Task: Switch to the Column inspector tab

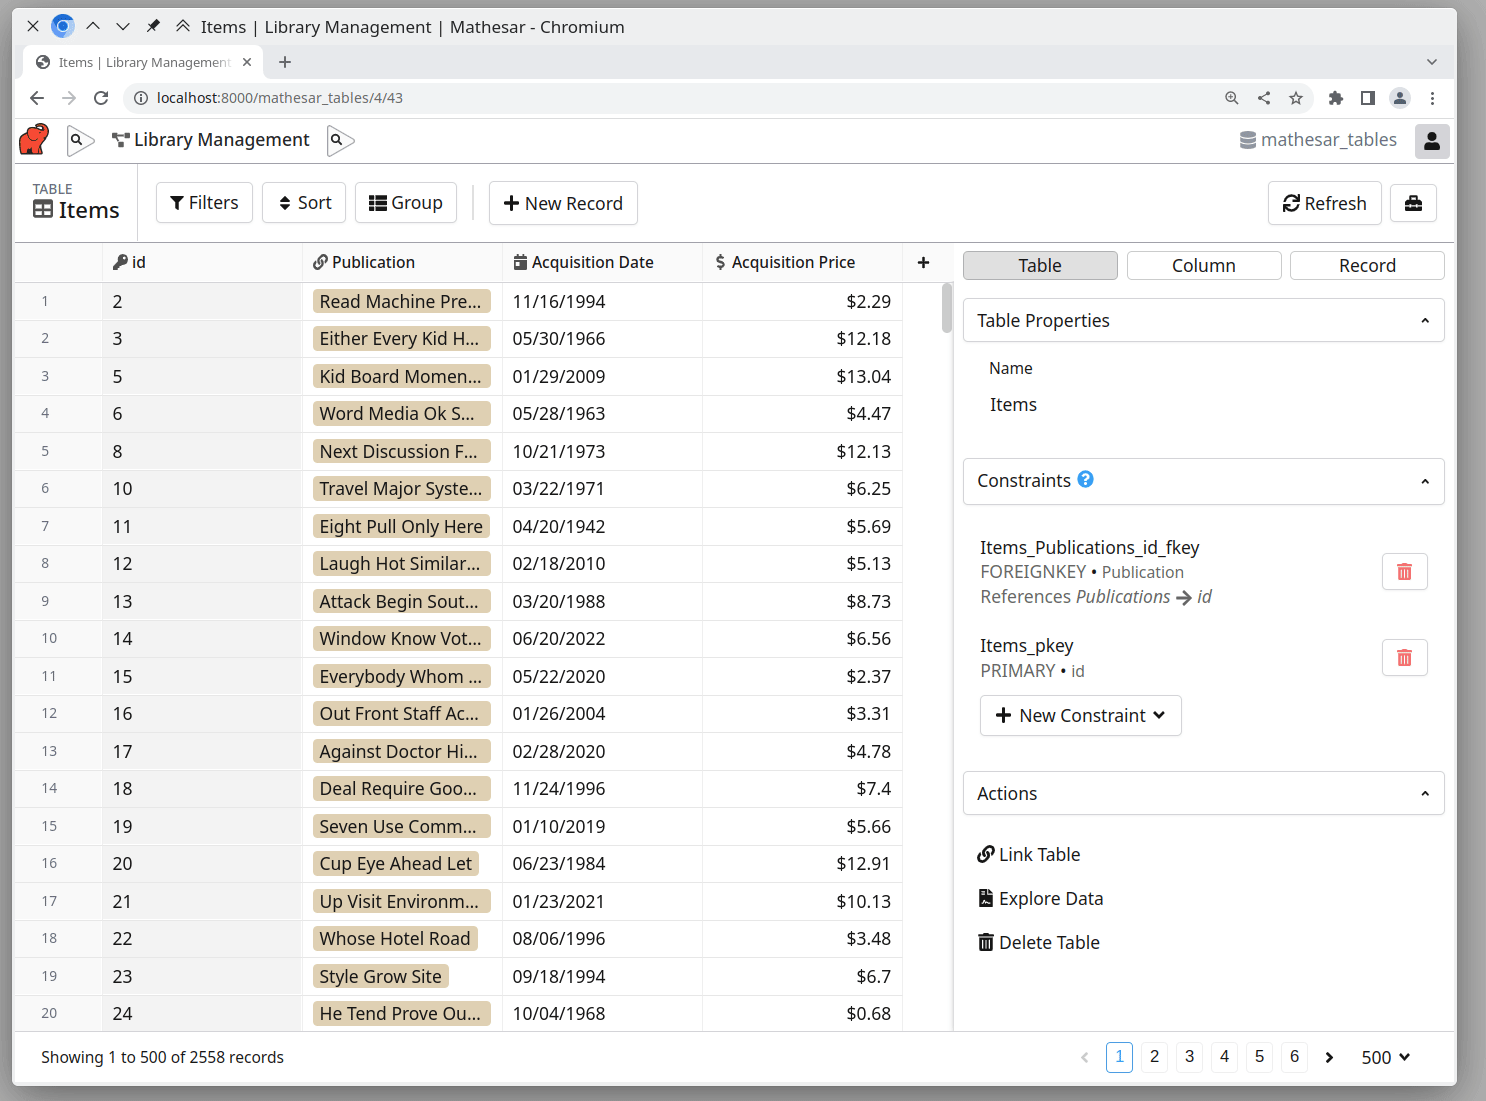Action: (x=1204, y=265)
